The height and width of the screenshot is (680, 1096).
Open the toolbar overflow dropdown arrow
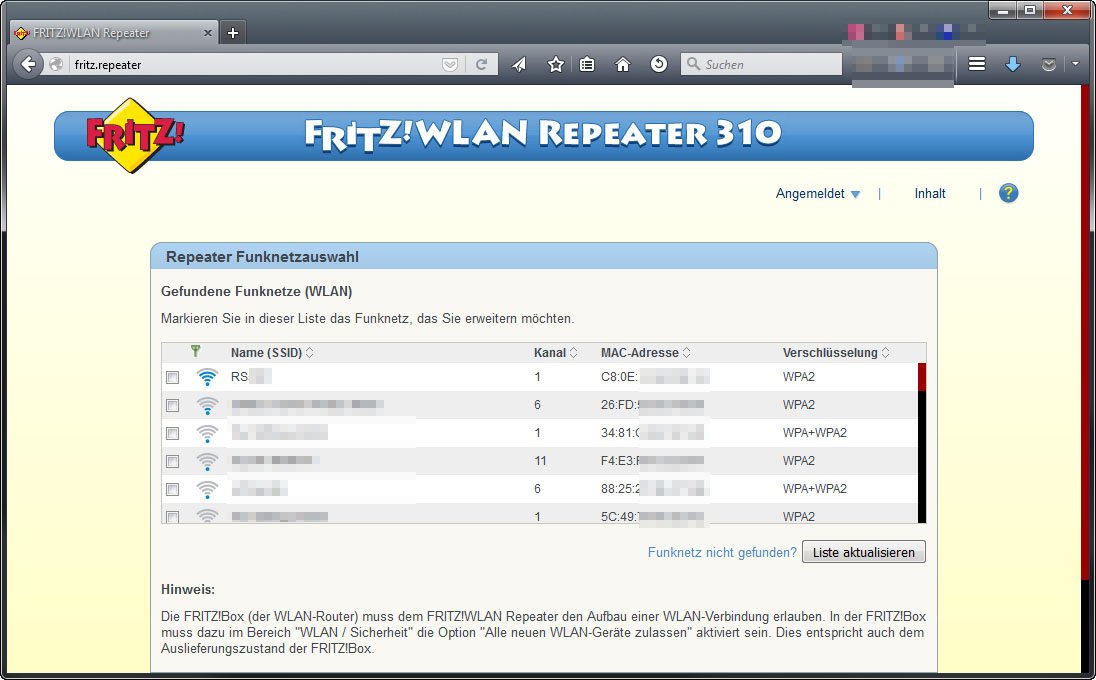(x=1076, y=64)
